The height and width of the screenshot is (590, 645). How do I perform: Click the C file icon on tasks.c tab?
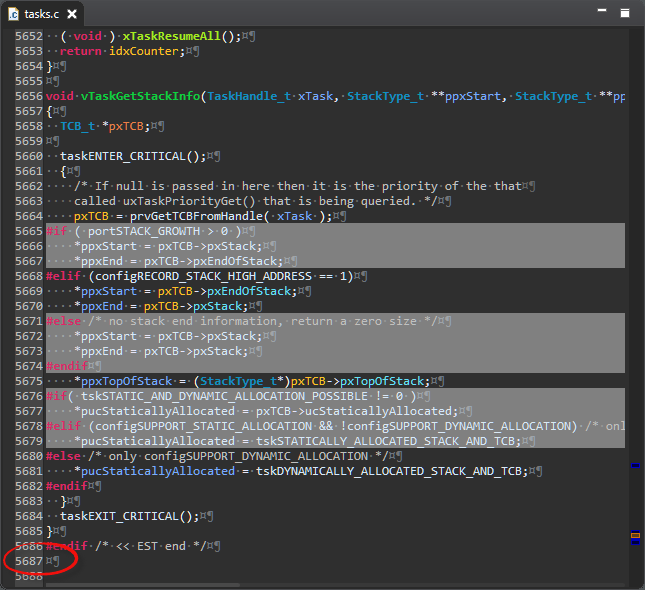(x=13, y=14)
